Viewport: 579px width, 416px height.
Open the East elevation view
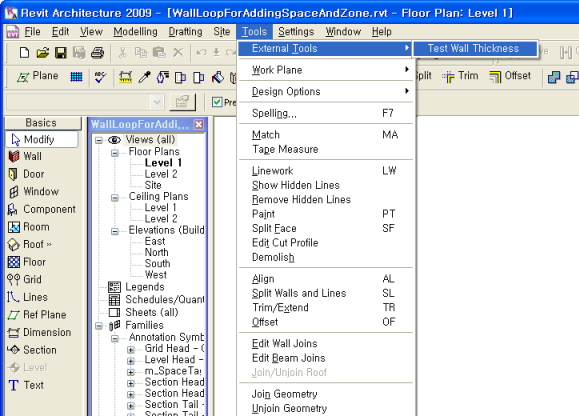point(155,241)
